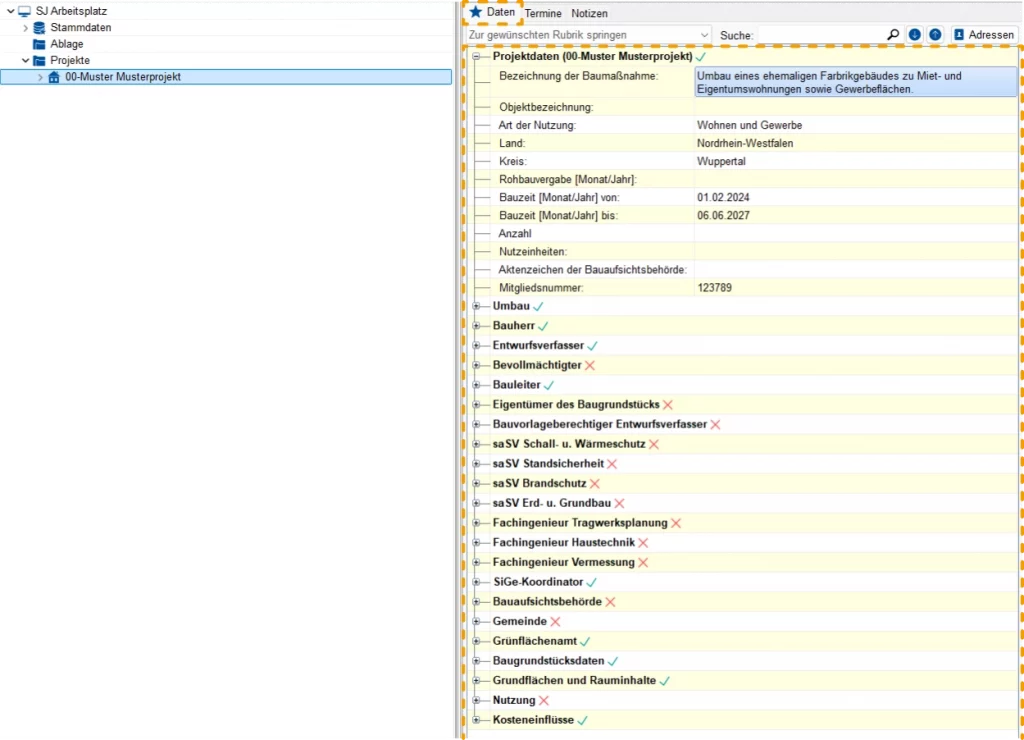Click the blue down-arrow next result icon
1024x740 pixels.
point(915,35)
